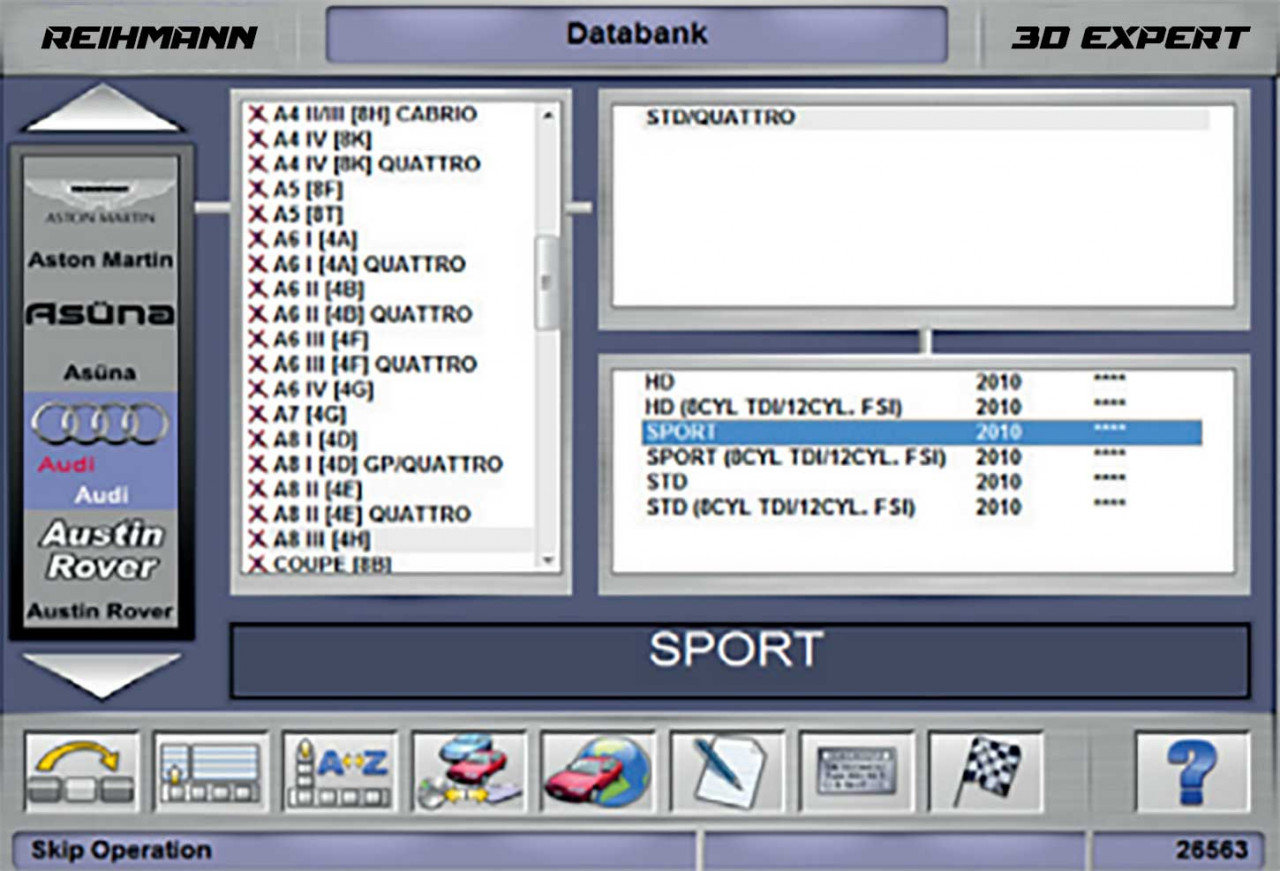Viewport: 1280px width, 871px height.
Task: Select the Austin Rover brand logo
Action: (x=100, y=550)
